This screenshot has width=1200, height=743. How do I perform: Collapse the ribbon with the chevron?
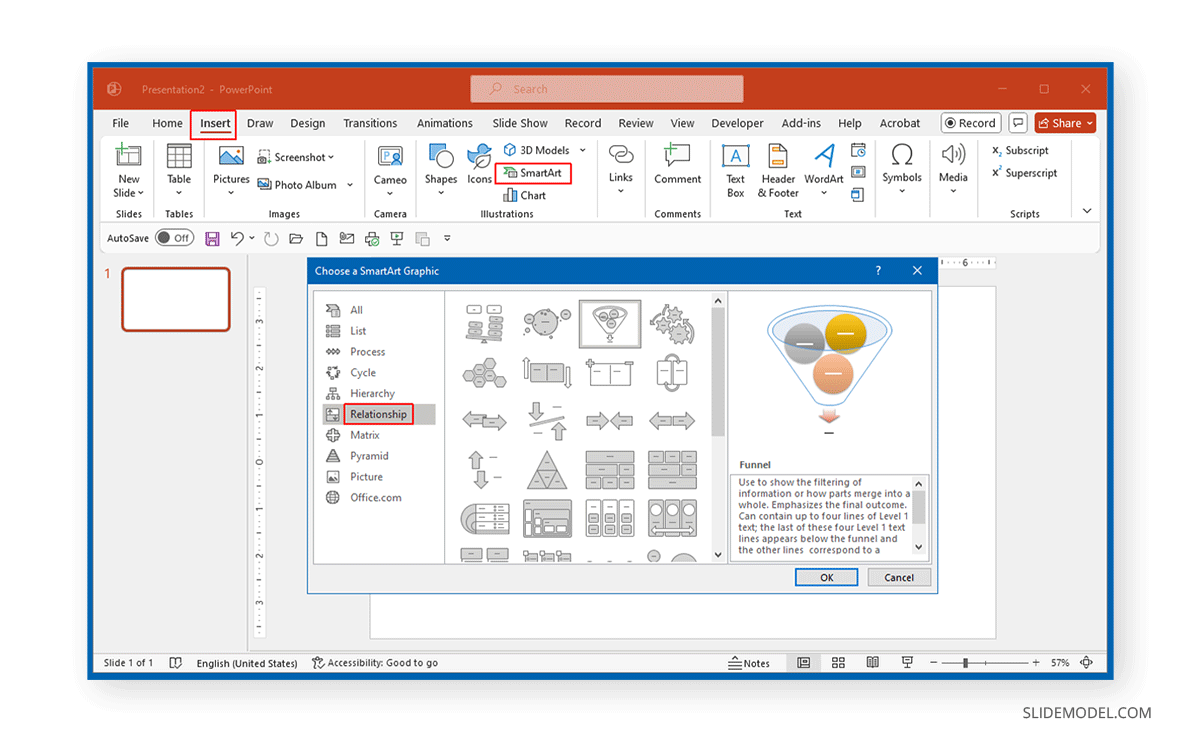(x=1087, y=212)
